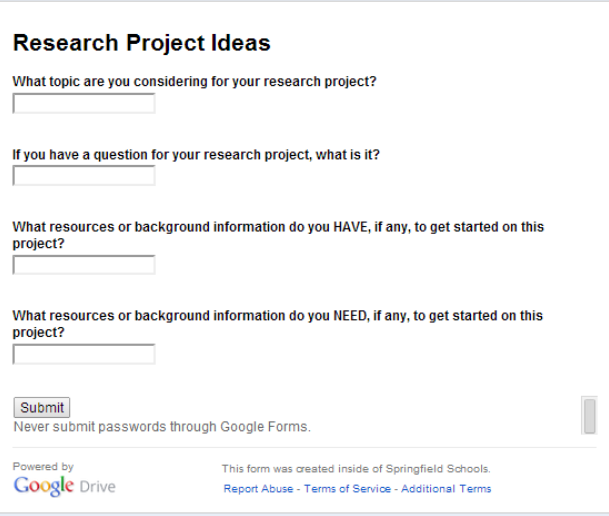609x516 pixels.
Task: Open the Report Abuse link
Action: [258, 489]
